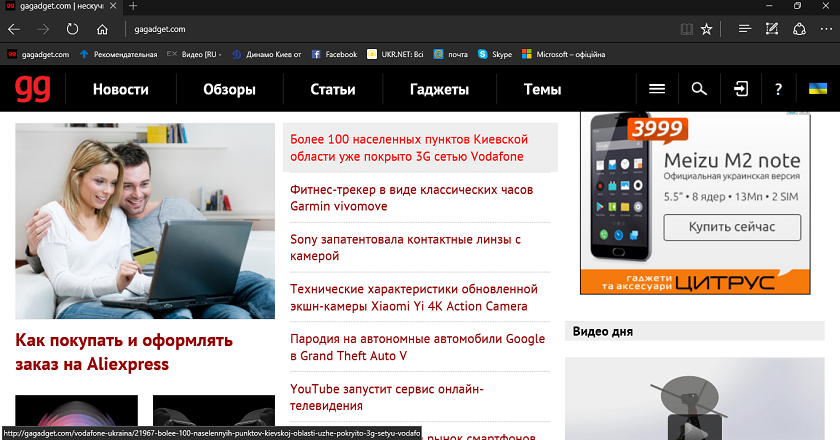This screenshot has width=840, height=440.
Task: Open the Sony contact lenses article link
Action: [x=406, y=248]
